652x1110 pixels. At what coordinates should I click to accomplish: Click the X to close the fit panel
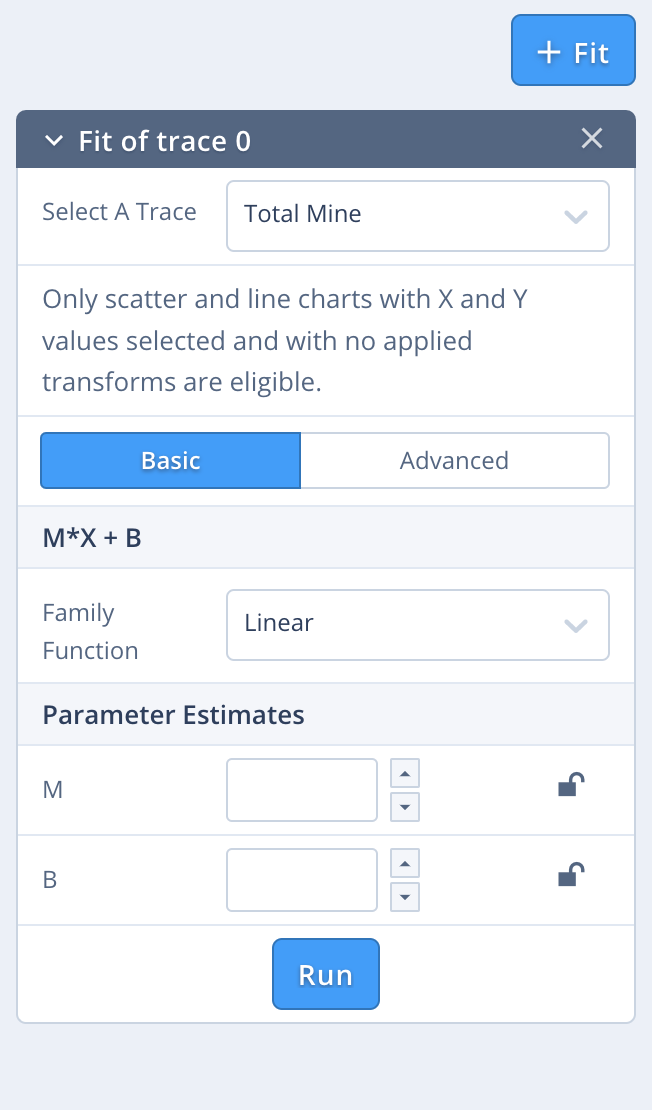592,139
